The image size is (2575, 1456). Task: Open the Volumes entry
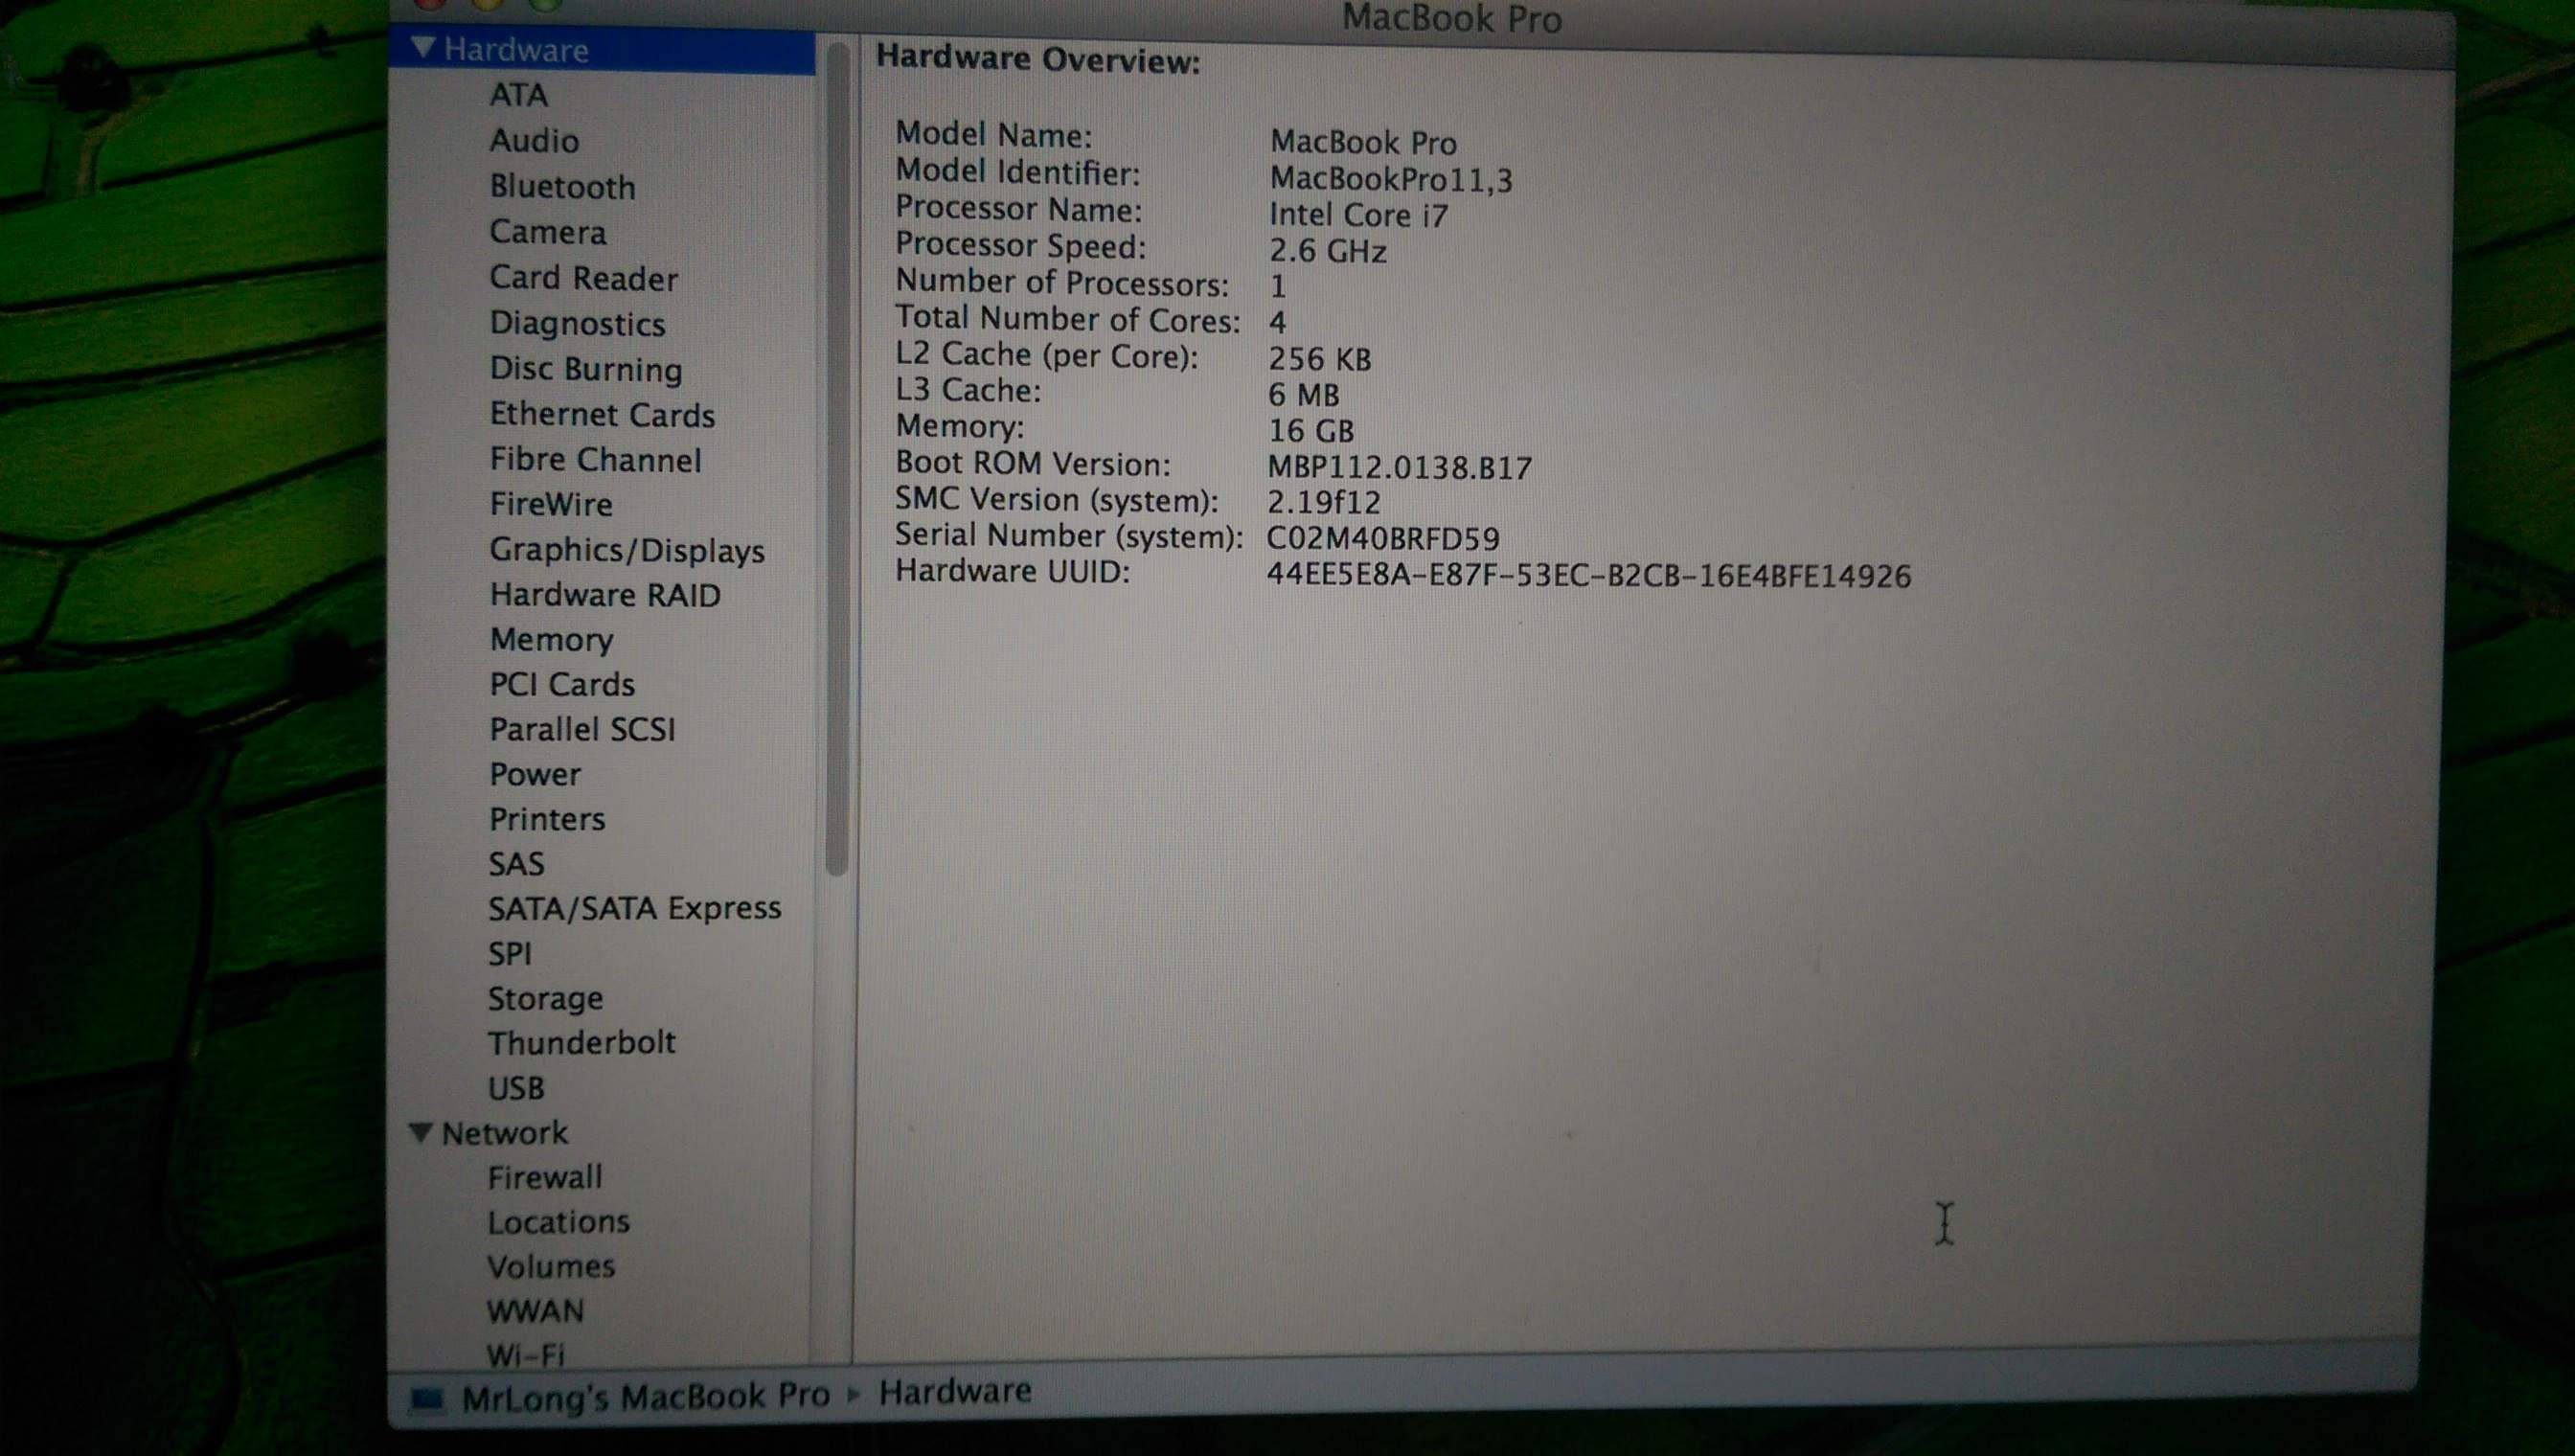[x=551, y=1267]
